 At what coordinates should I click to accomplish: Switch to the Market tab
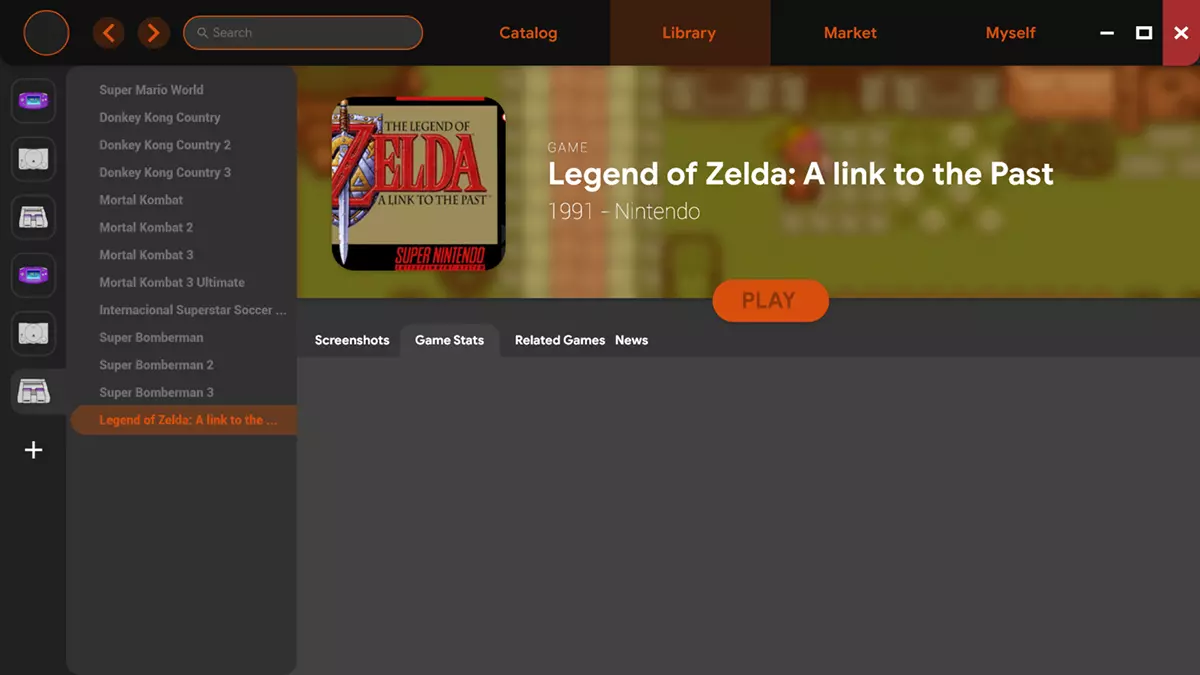click(850, 33)
